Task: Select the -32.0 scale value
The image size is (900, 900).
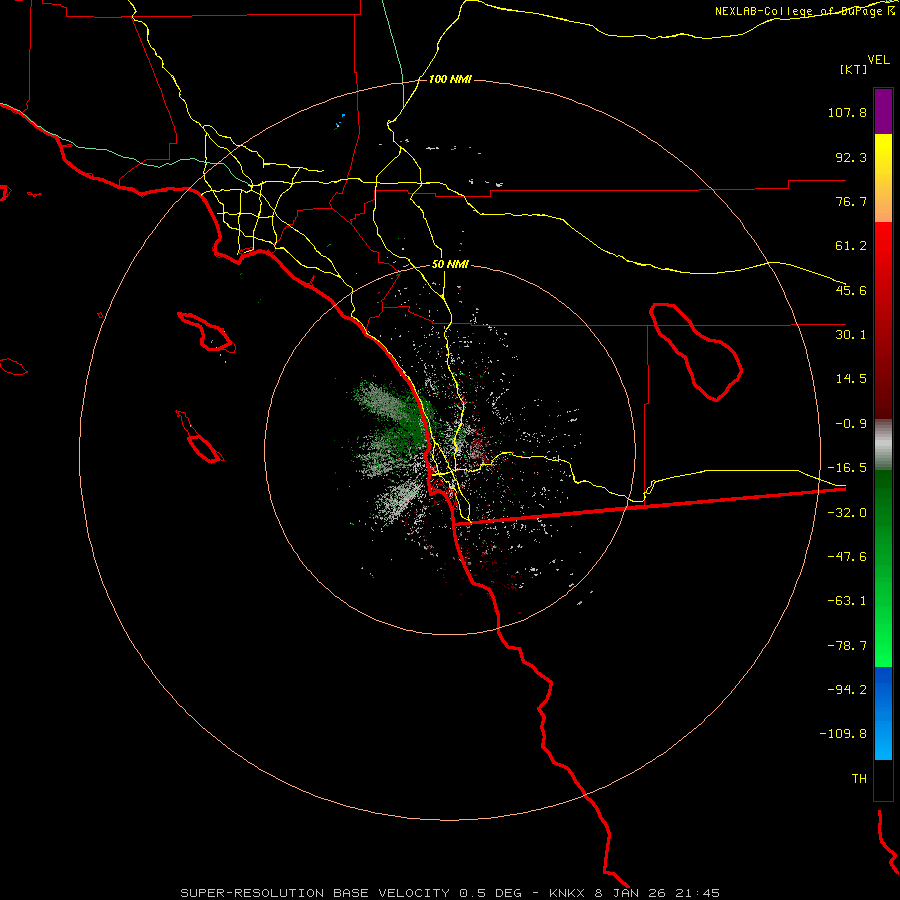Action: (x=847, y=513)
